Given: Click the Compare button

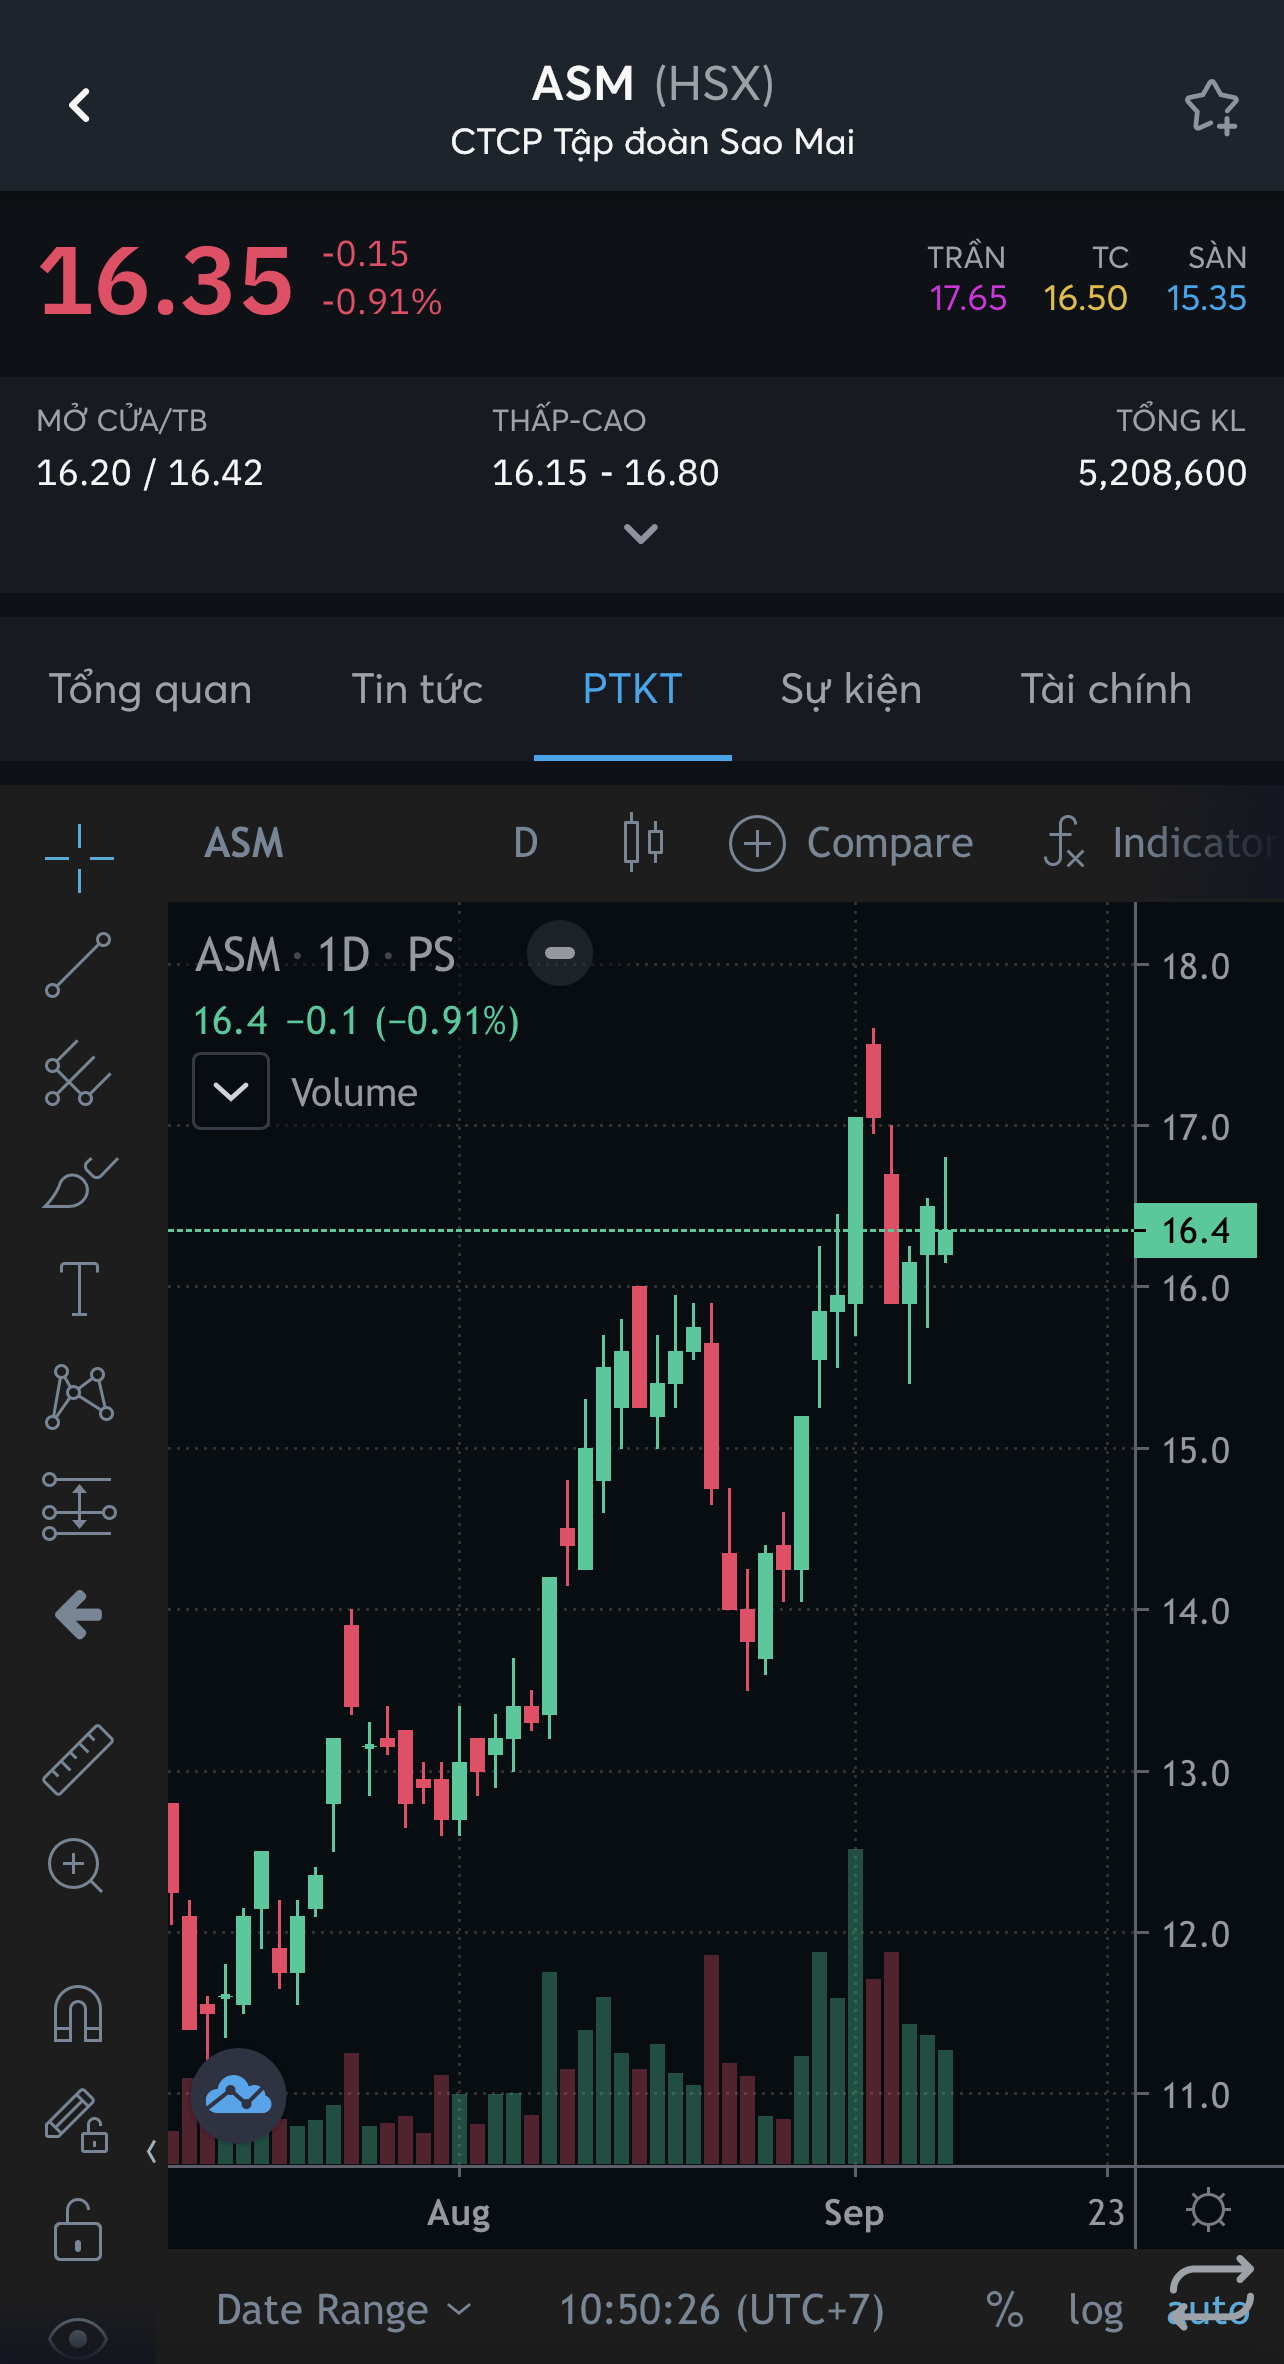Looking at the screenshot, I should 851,843.
